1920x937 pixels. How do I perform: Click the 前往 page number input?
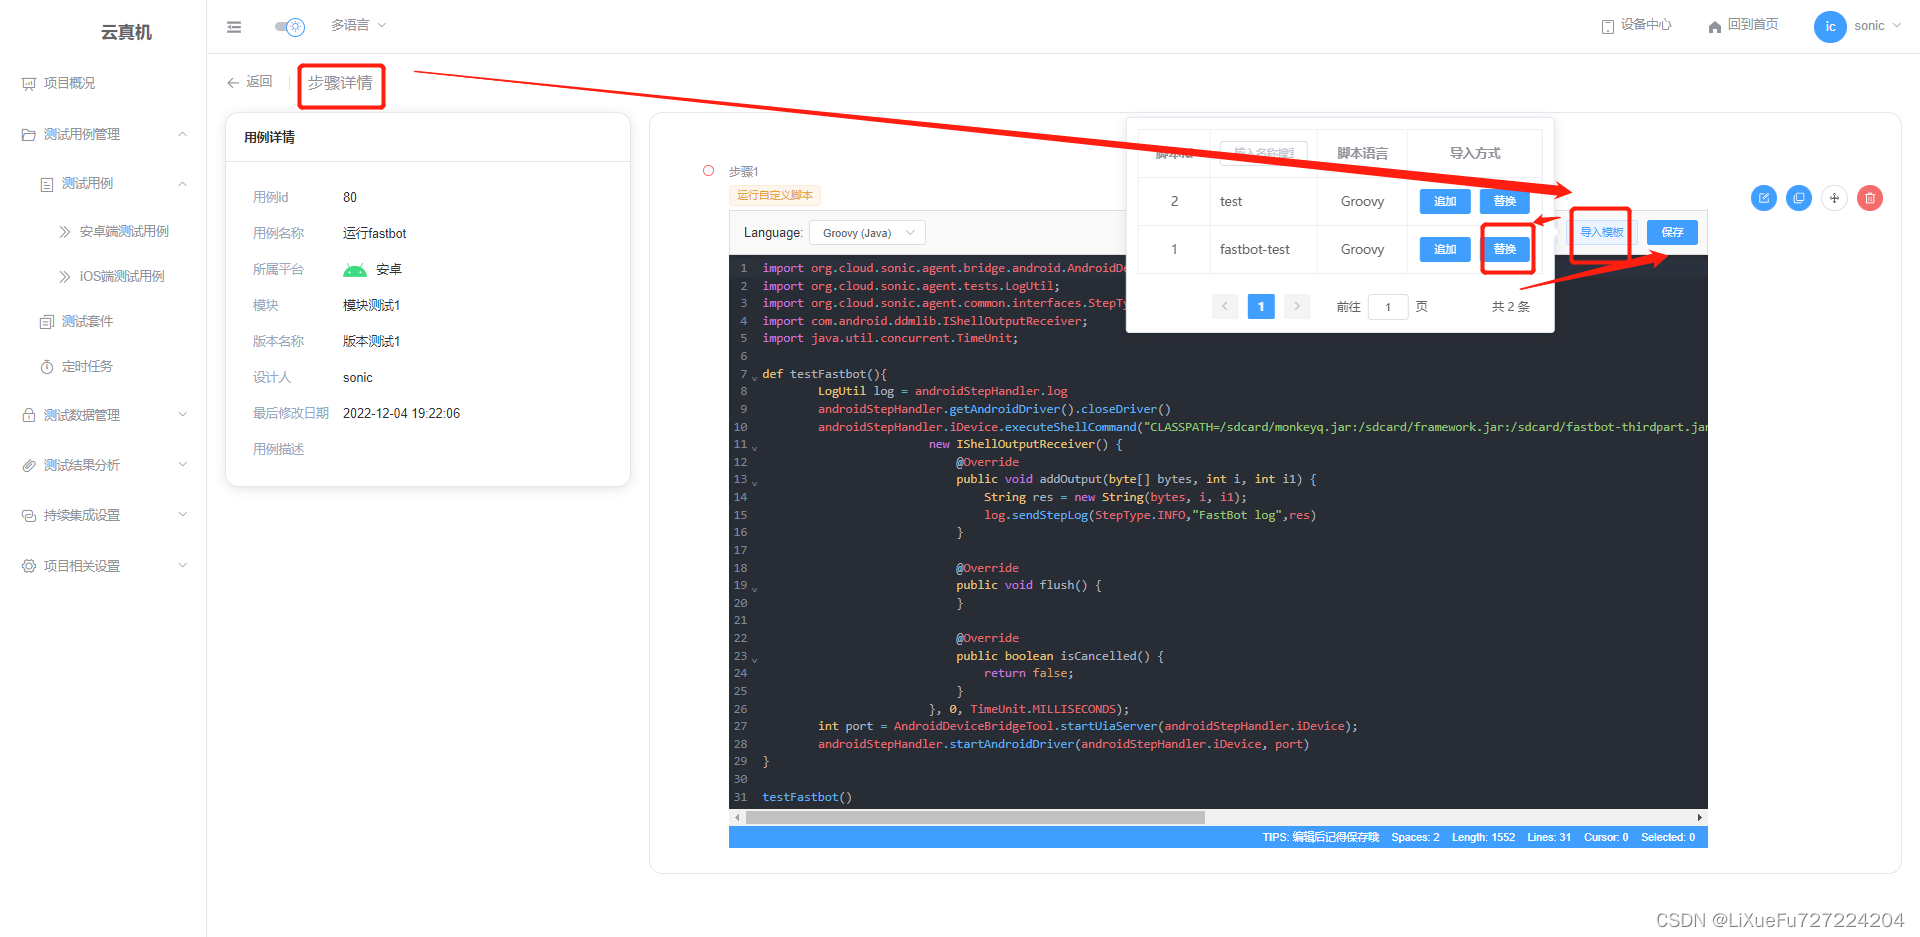(x=1388, y=307)
